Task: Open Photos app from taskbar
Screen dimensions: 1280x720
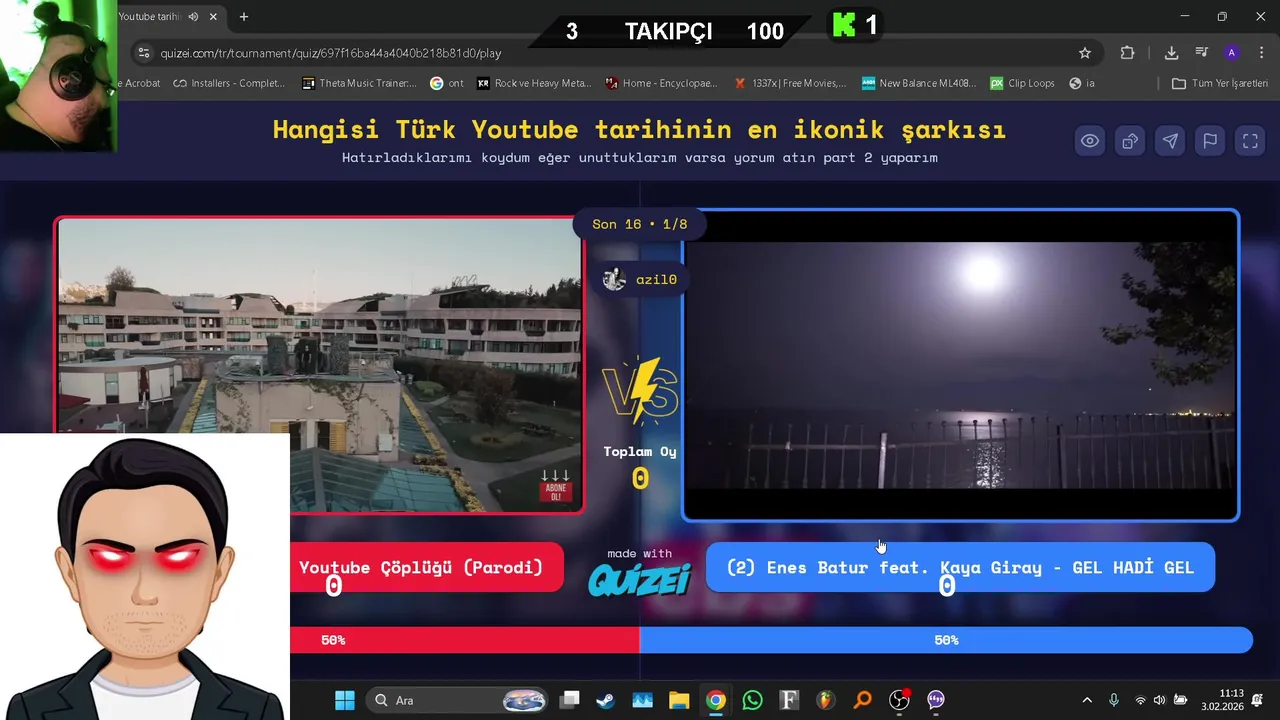Action: [642, 700]
